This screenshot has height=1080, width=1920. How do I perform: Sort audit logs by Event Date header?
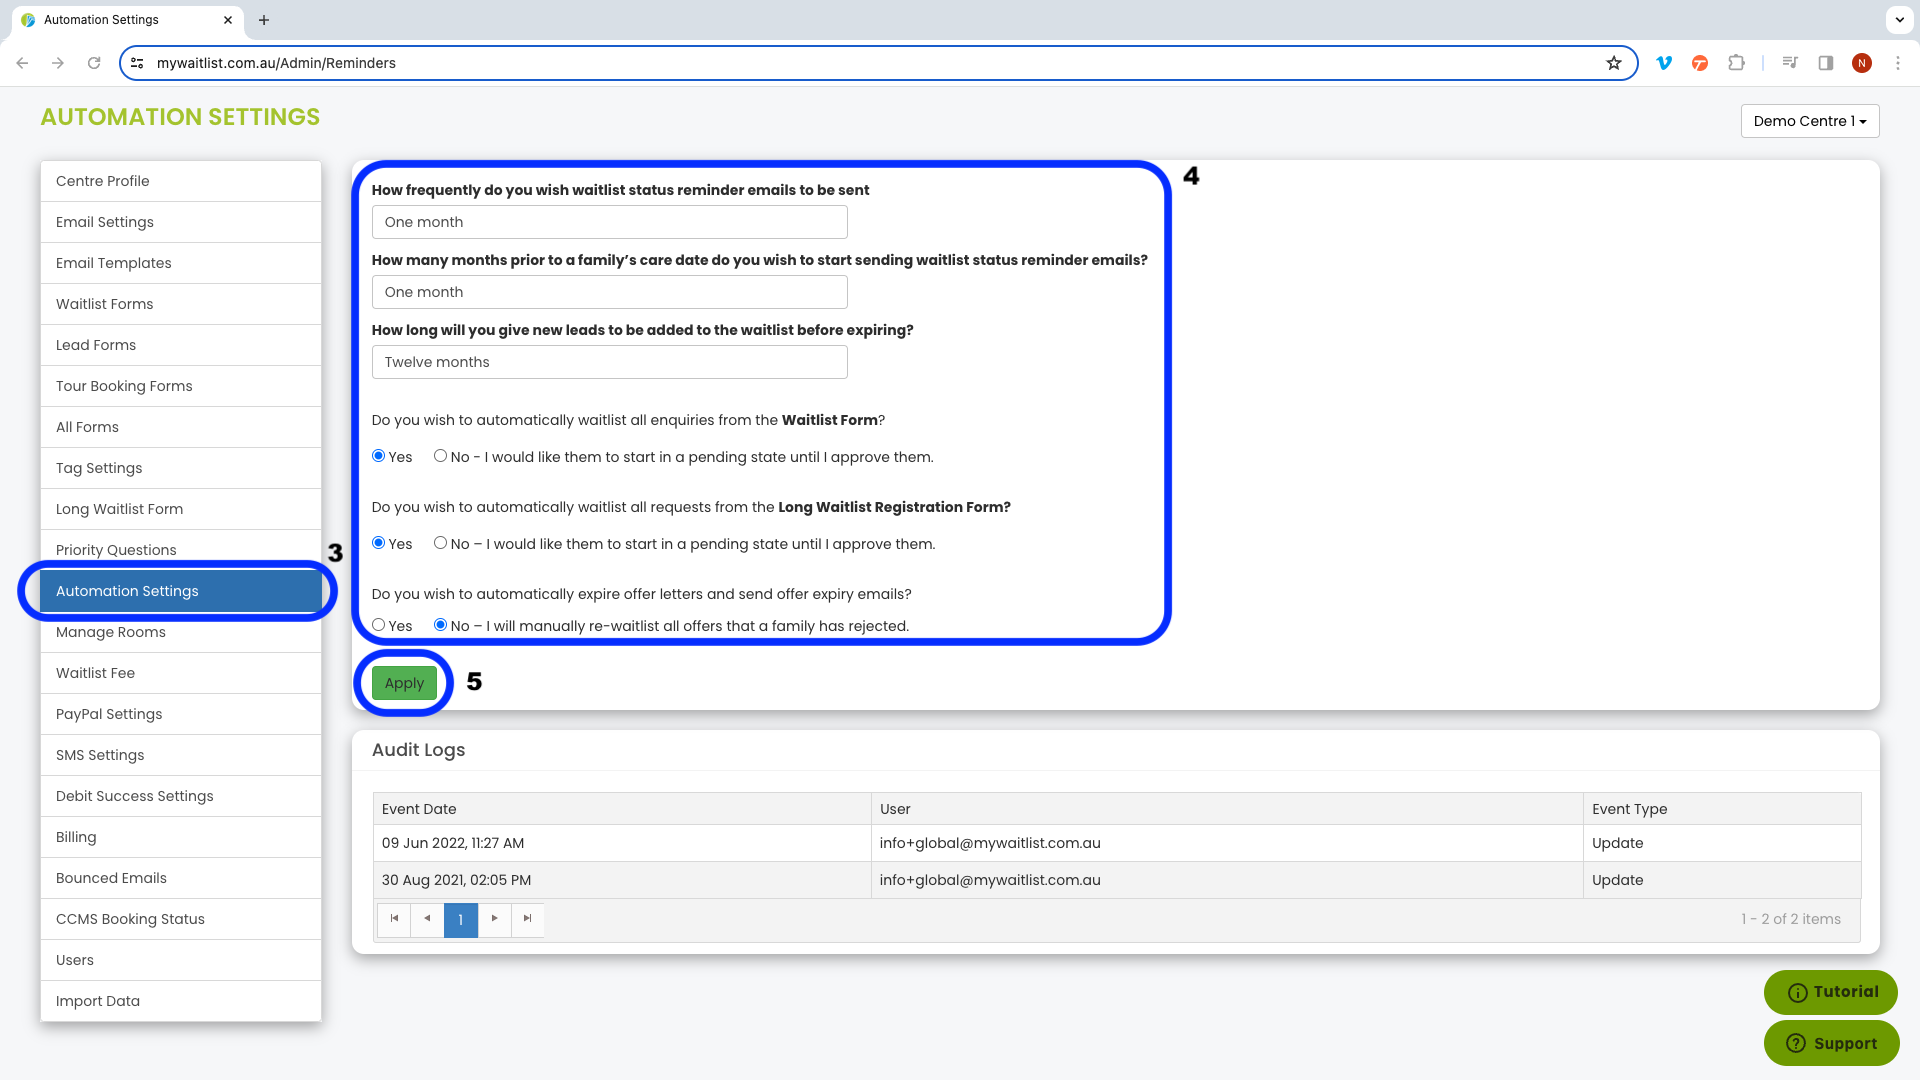pyautogui.click(x=622, y=809)
